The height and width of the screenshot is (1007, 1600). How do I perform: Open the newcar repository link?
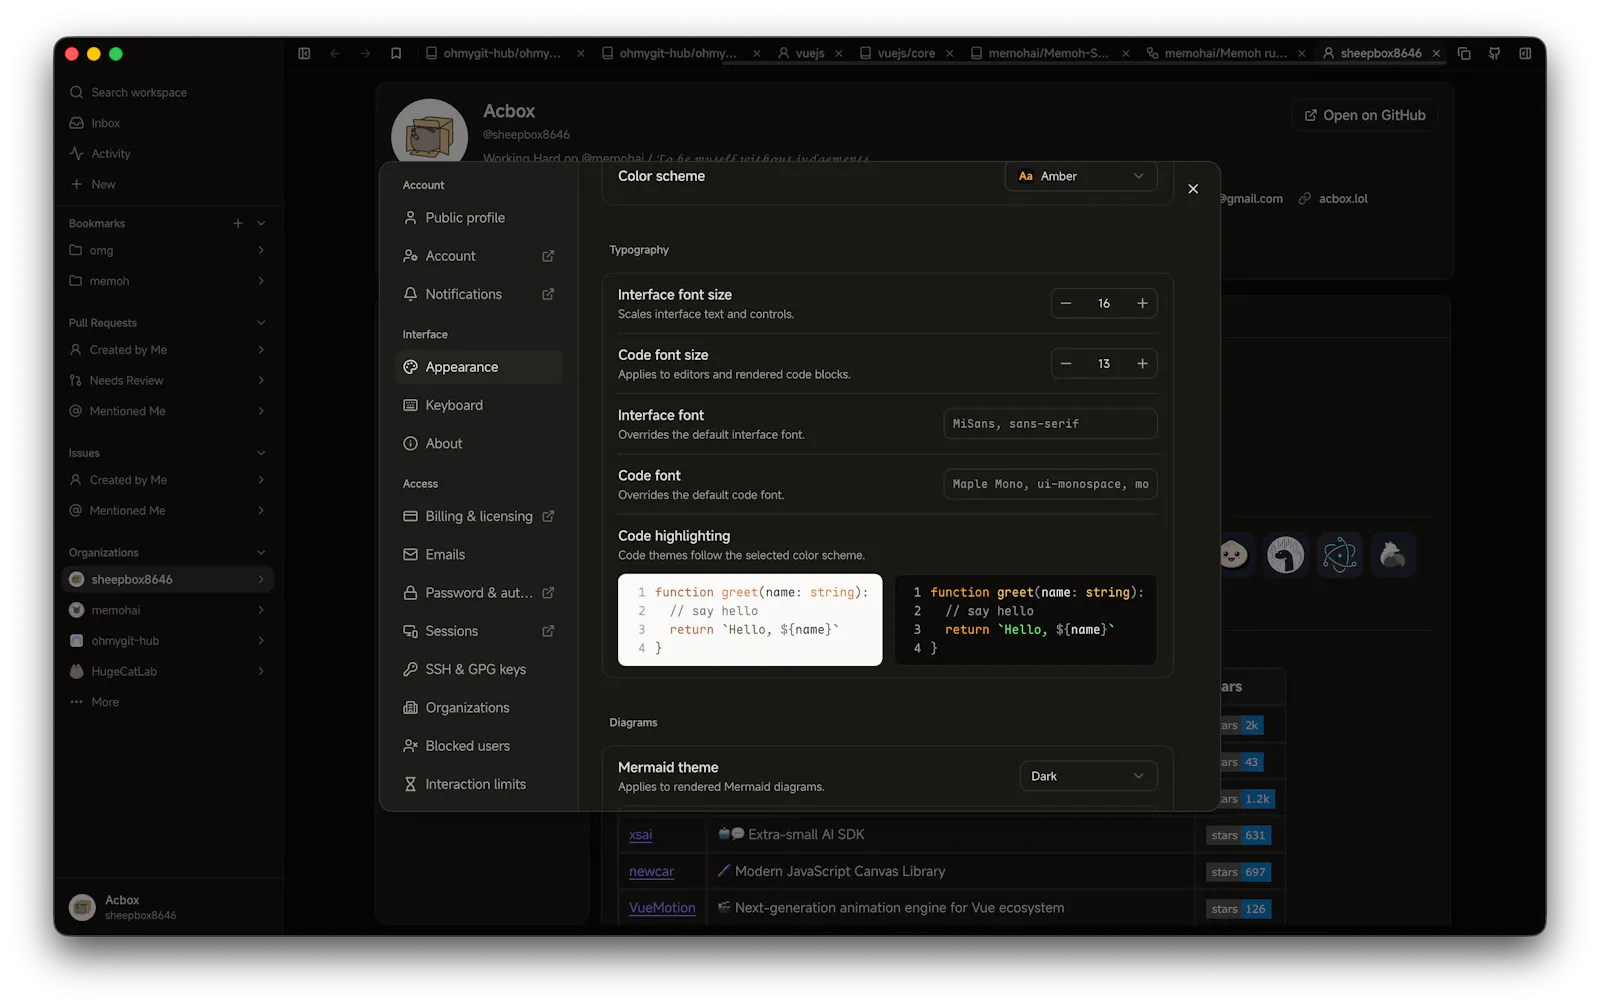(x=651, y=872)
